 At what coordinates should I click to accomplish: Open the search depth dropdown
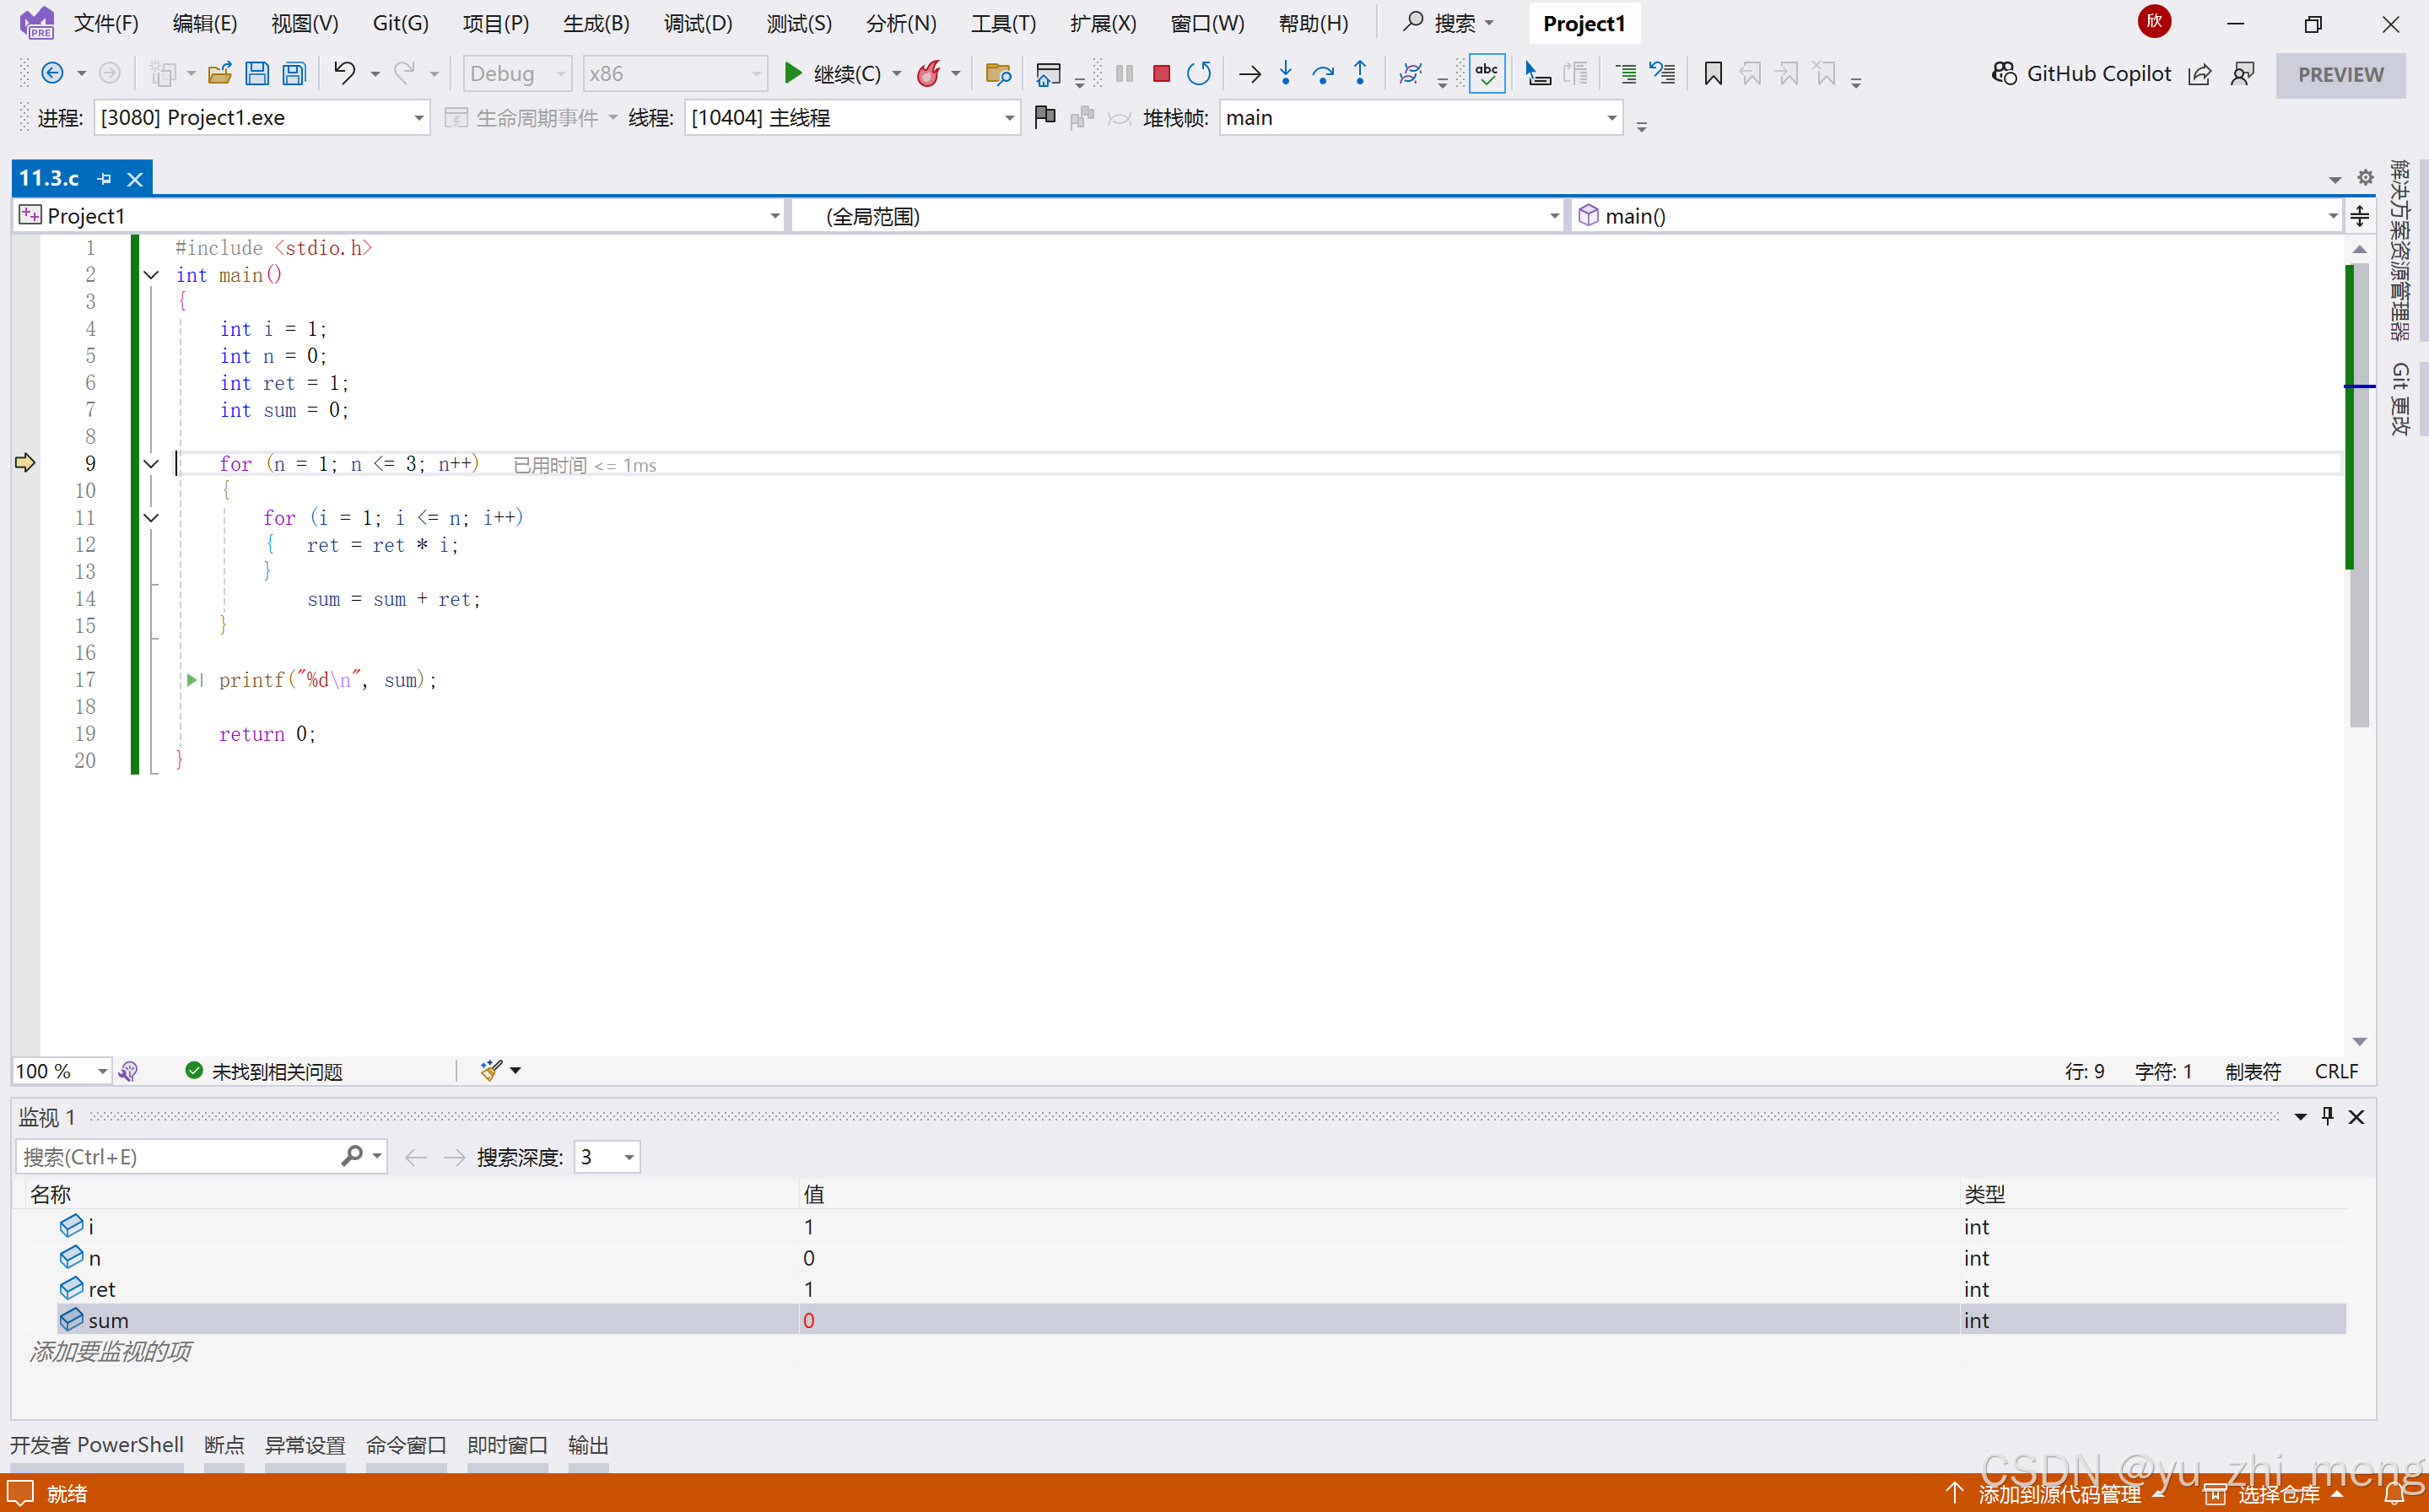click(629, 1157)
